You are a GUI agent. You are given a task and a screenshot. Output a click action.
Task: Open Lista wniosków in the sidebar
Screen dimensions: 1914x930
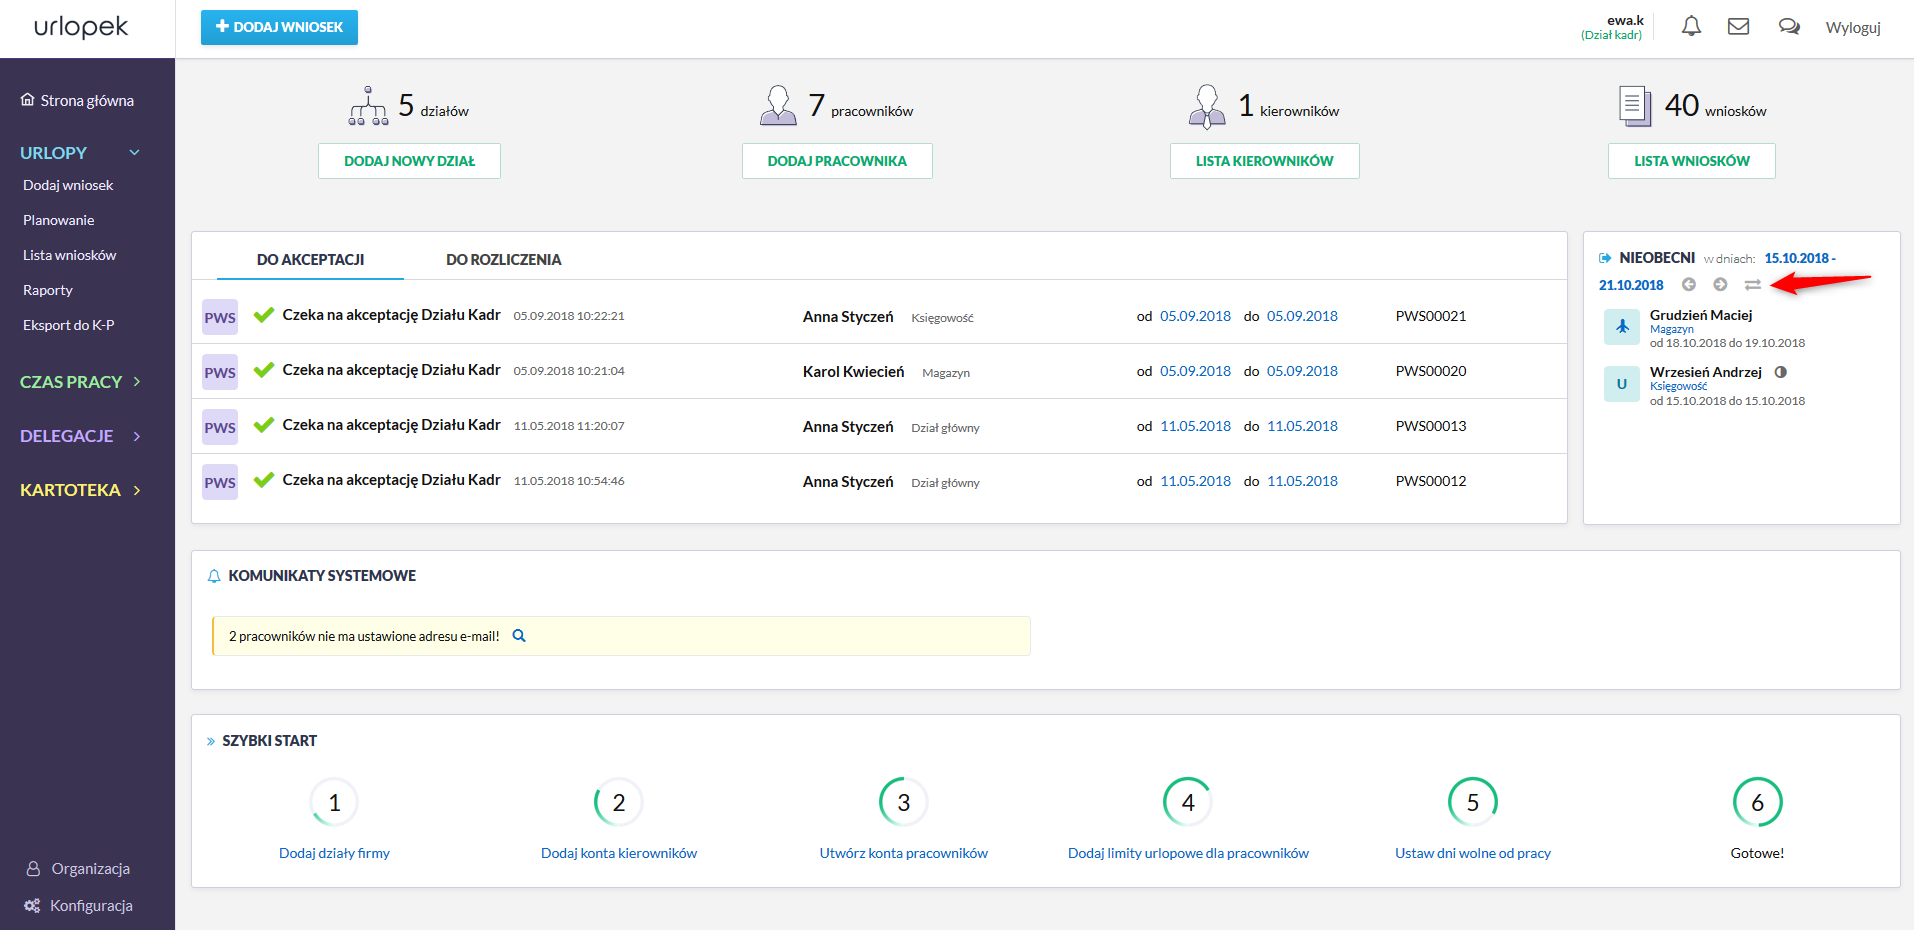click(70, 255)
